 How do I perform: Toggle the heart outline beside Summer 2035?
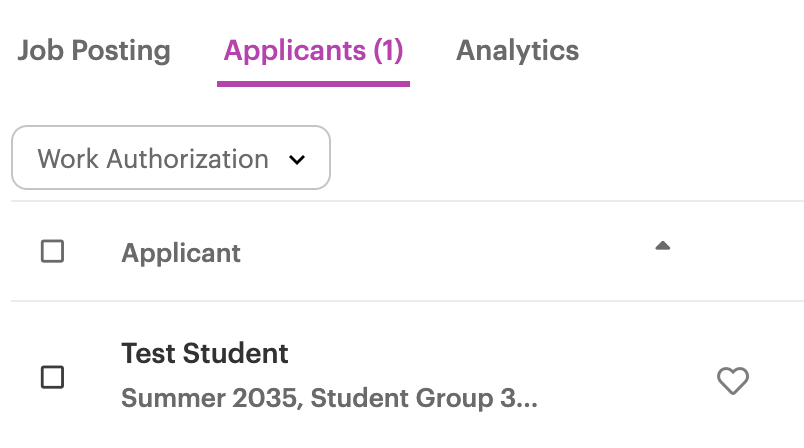point(733,380)
